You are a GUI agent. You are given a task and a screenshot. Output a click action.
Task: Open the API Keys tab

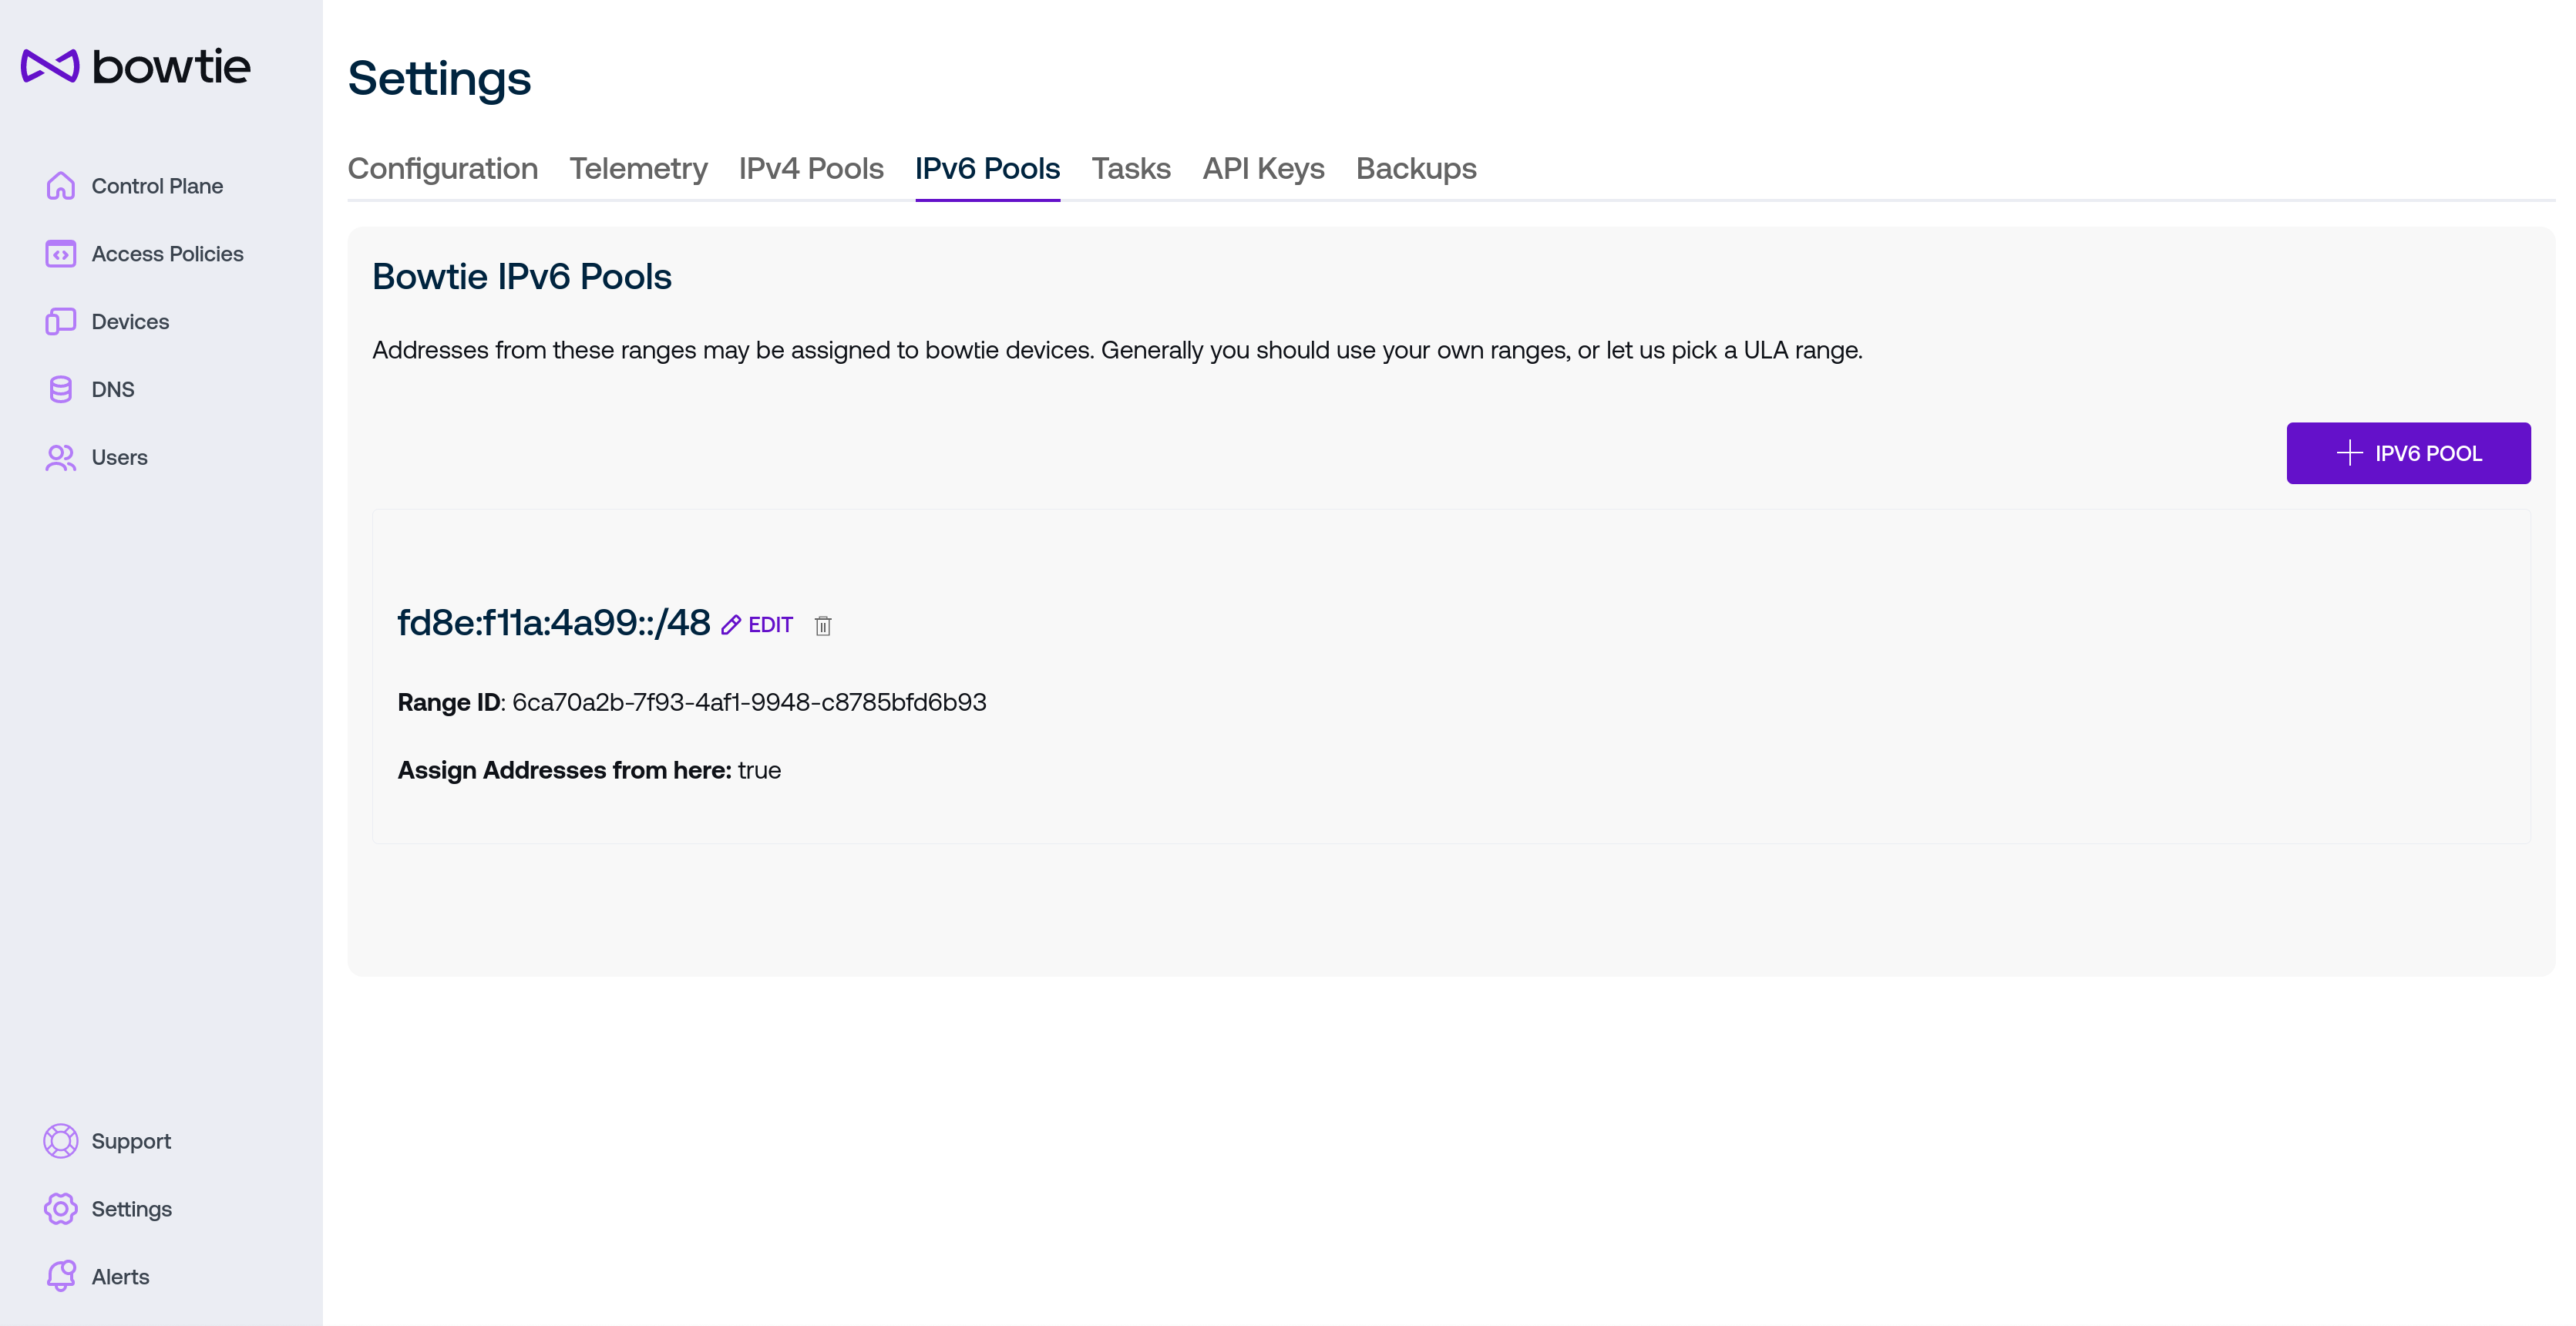(1263, 168)
